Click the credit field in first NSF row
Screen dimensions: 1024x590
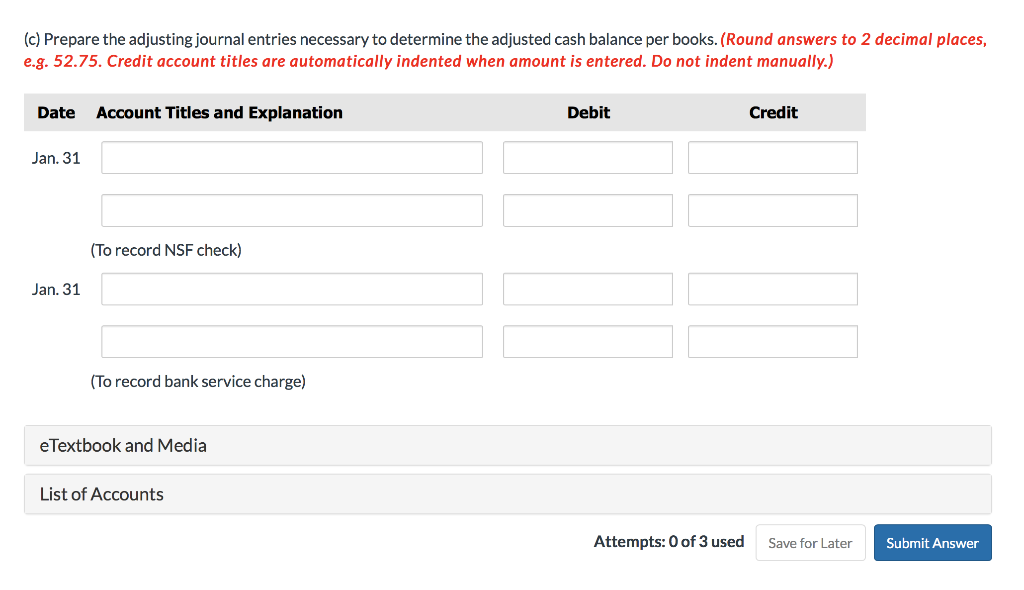coord(772,157)
